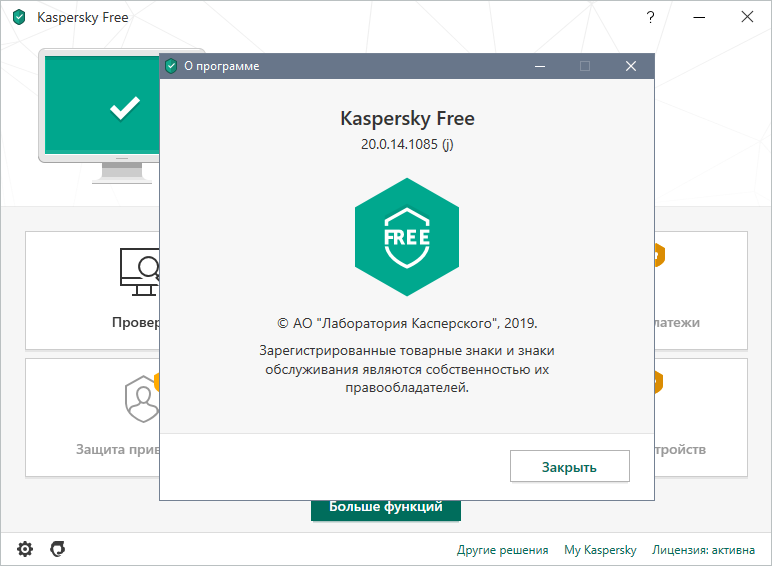Click the green monitor protection status image
Viewport: 772px width, 566px height.
[x=100, y=108]
